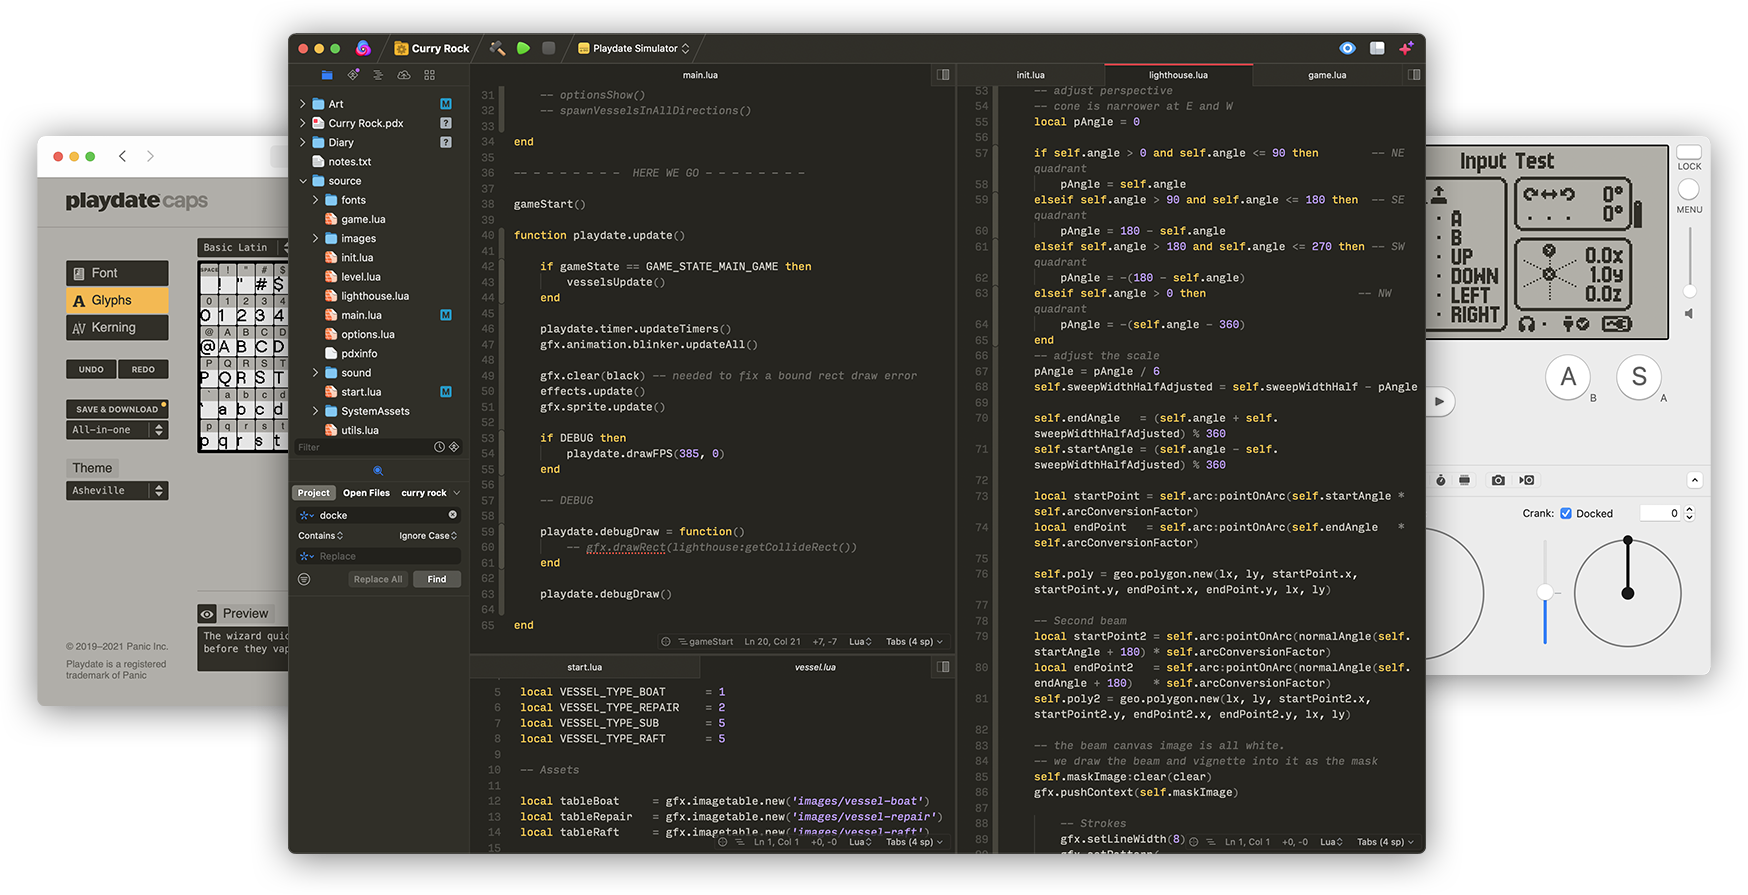Click the Simulator volume slider

click(1689, 263)
